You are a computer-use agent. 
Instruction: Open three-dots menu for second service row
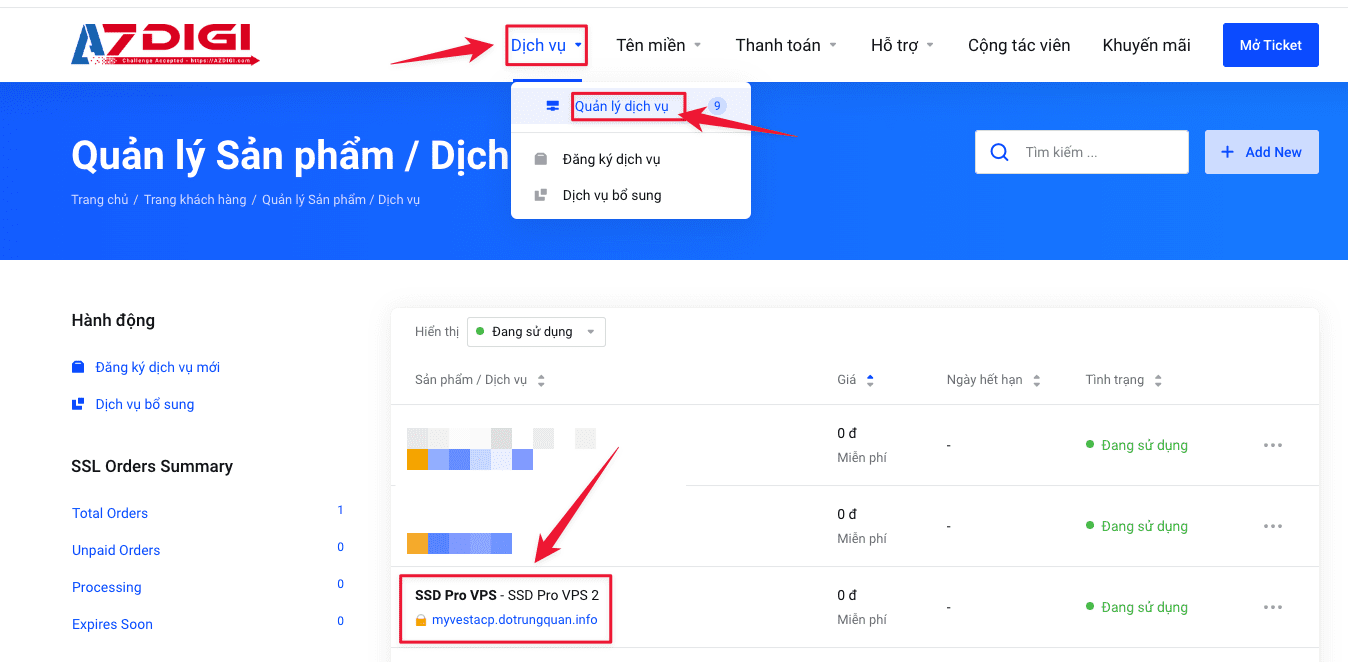tap(1272, 526)
